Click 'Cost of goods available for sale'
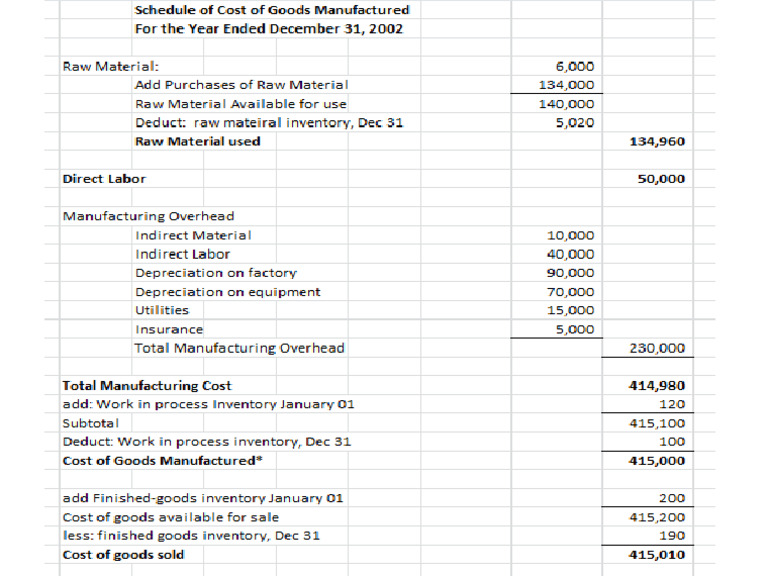Screen dimensions: 768x576 [x=170, y=518]
